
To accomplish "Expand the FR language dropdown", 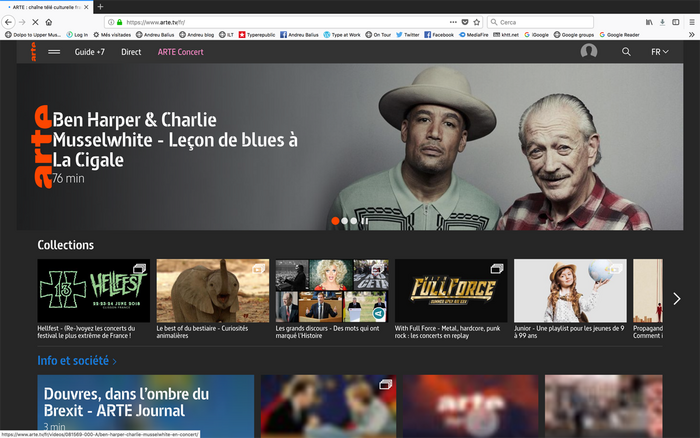I will (x=659, y=52).
